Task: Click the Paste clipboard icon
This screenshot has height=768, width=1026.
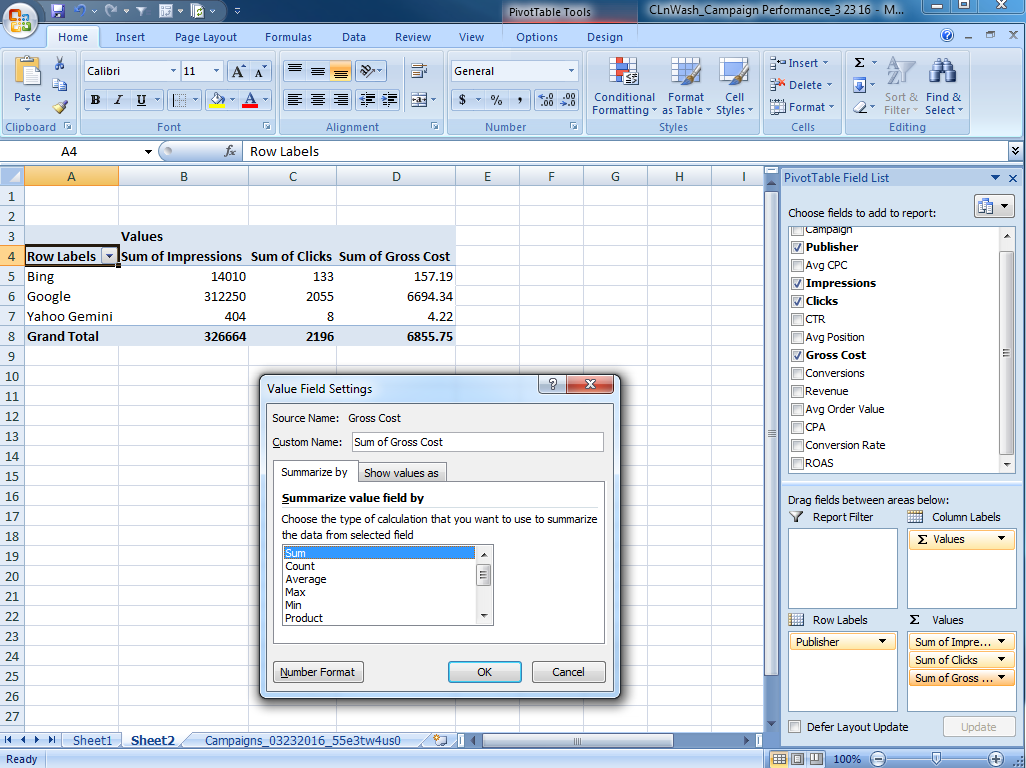Action: click(x=27, y=71)
